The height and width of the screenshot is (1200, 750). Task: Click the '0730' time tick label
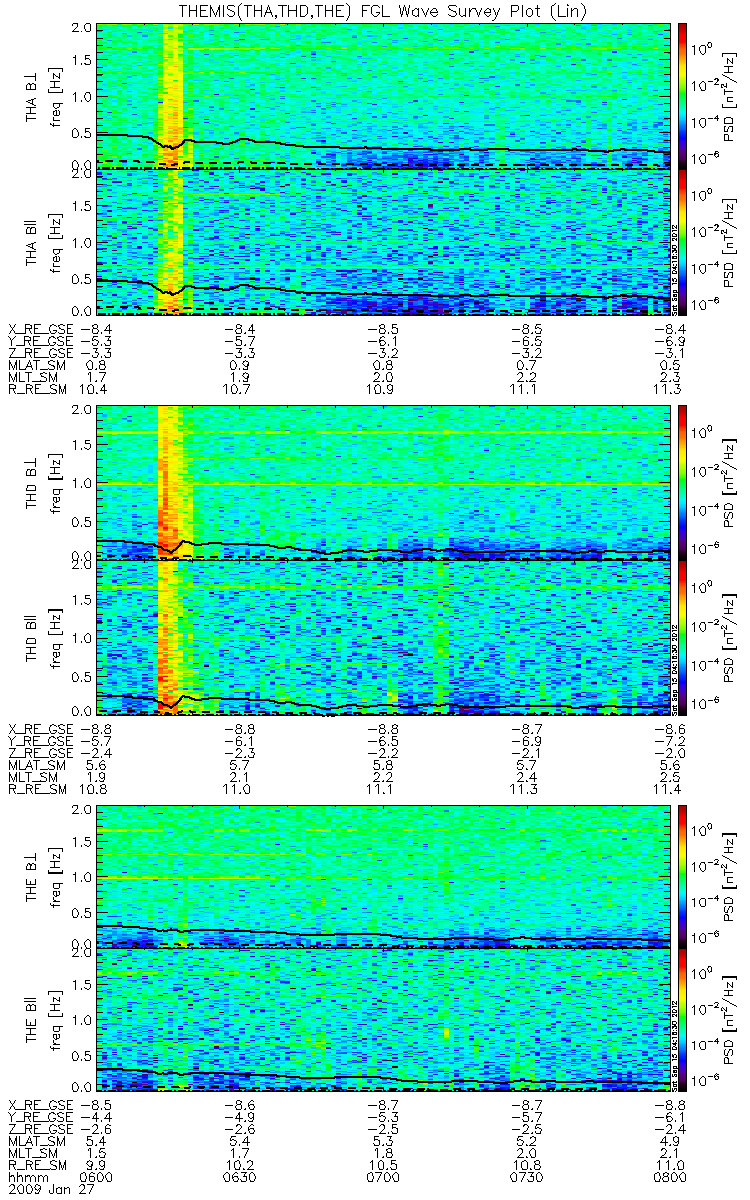(x=526, y=1178)
